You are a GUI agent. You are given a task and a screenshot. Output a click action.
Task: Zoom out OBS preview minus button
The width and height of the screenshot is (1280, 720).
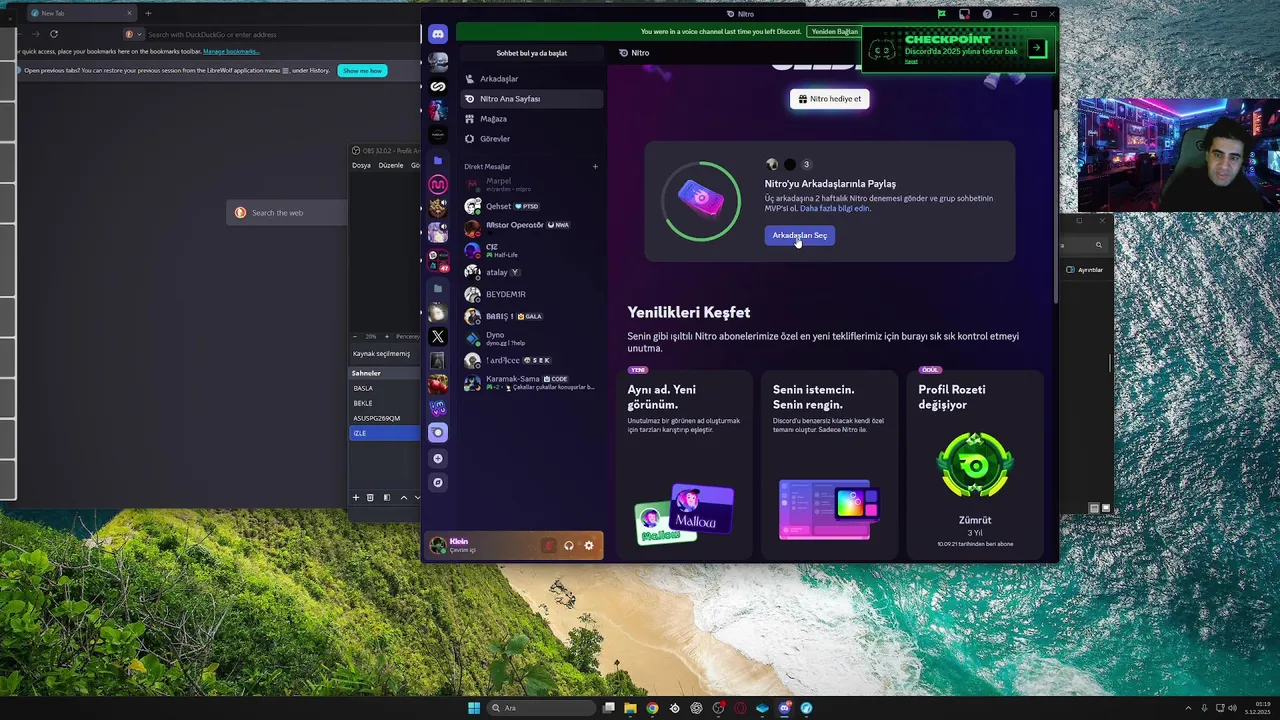click(x=356, y=336)
